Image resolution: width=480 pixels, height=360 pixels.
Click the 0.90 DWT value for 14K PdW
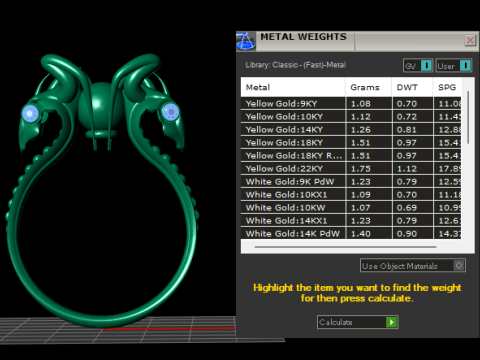pyautogui.click(x=407, y=234)
